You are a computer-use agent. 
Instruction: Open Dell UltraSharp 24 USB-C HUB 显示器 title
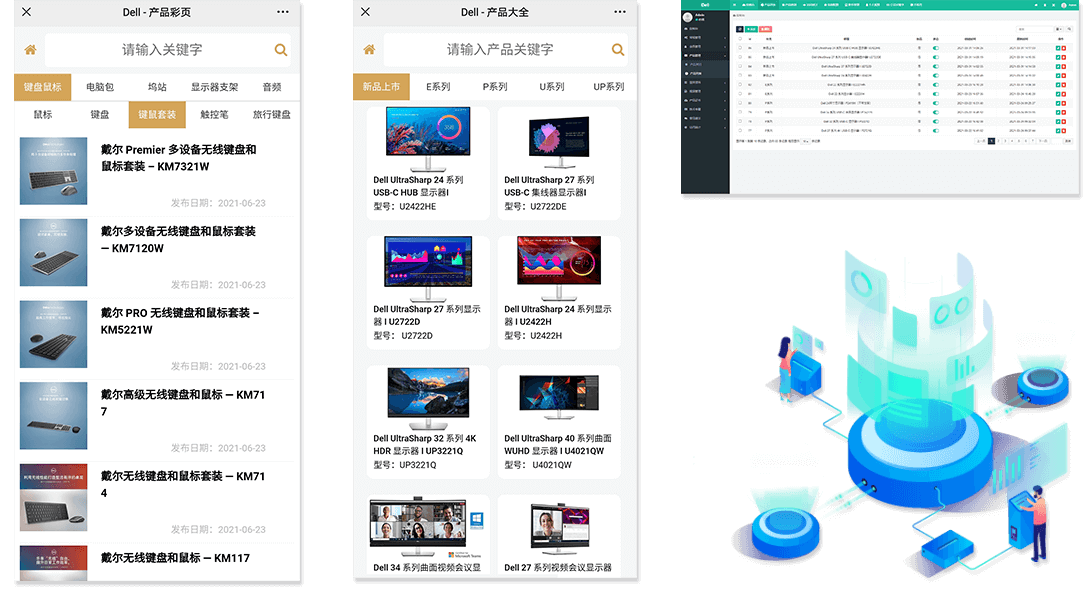pos(419,187)
